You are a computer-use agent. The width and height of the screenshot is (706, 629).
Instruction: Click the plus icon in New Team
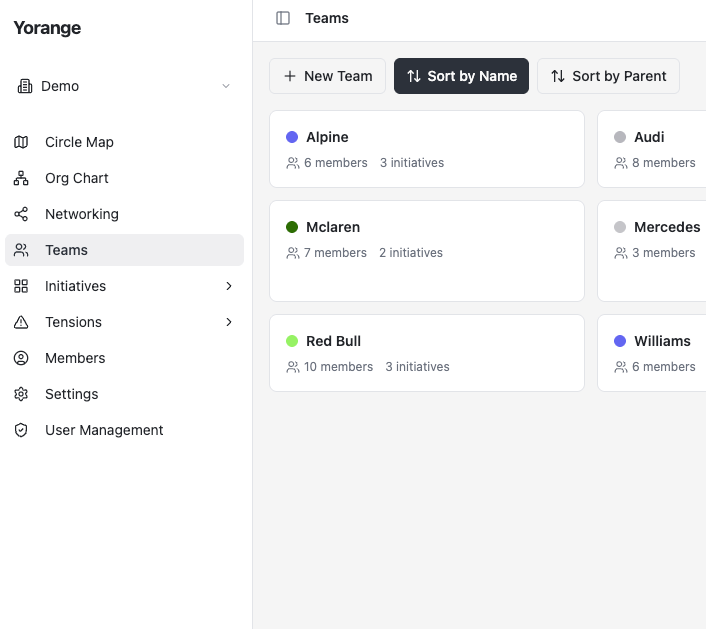(x=290, y=76)
